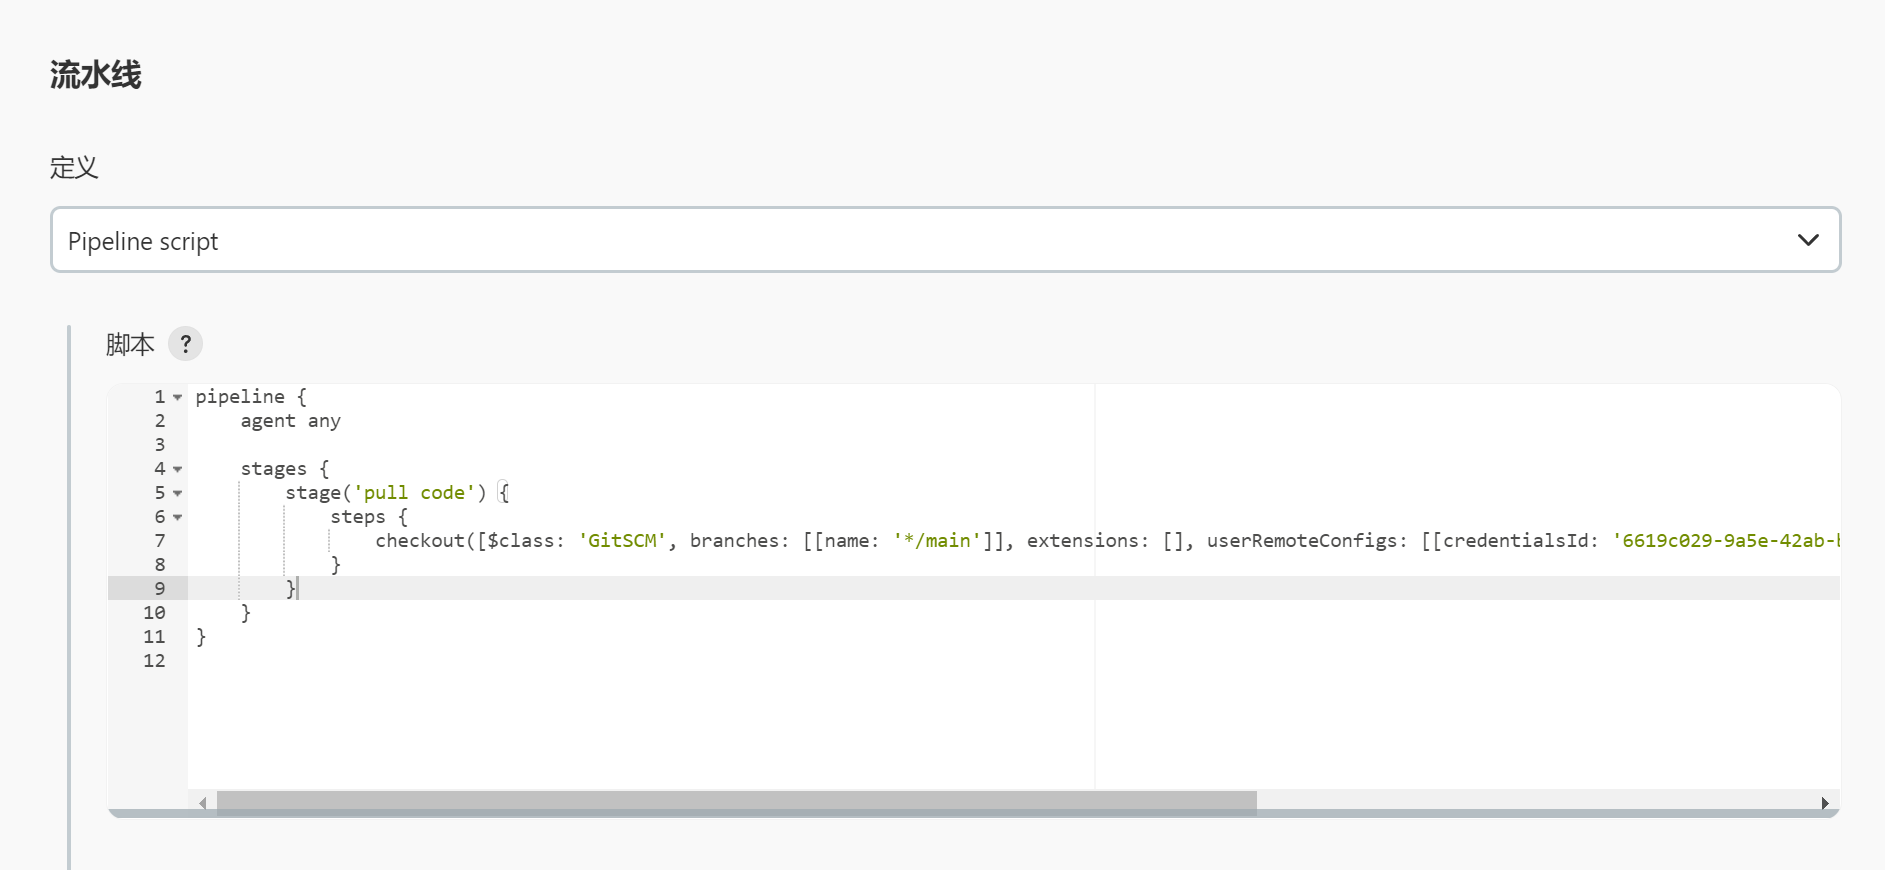1885x870 pixels.
Task: Click the closing brace on line 11
Action: coord(201,637)
